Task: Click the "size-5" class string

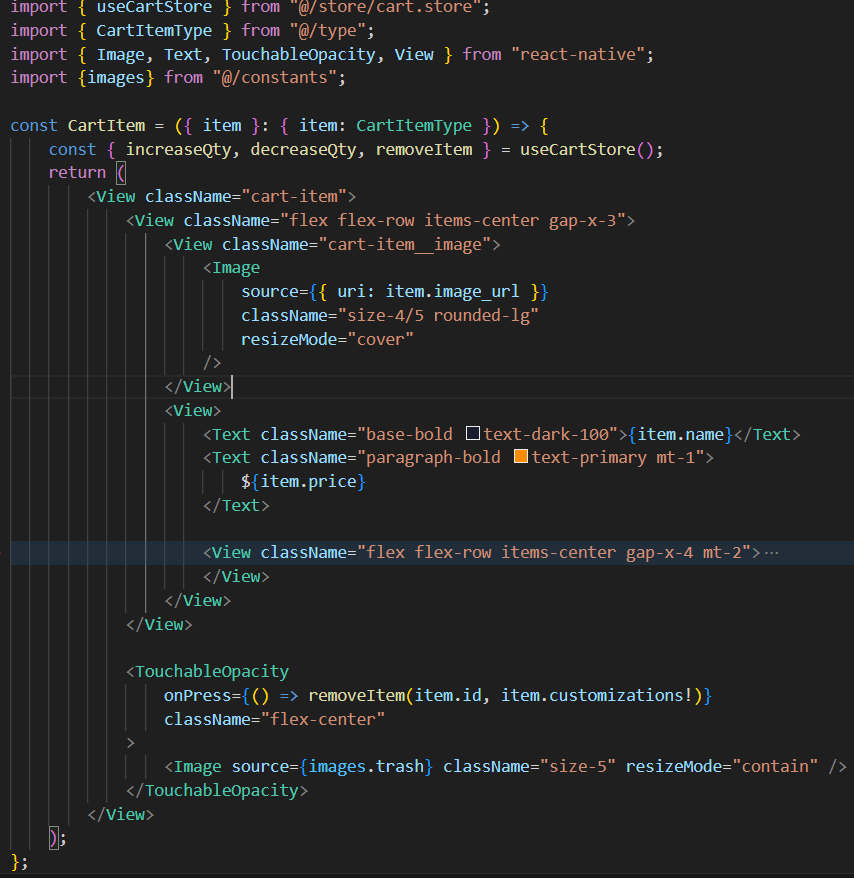Action: point(577,767)
